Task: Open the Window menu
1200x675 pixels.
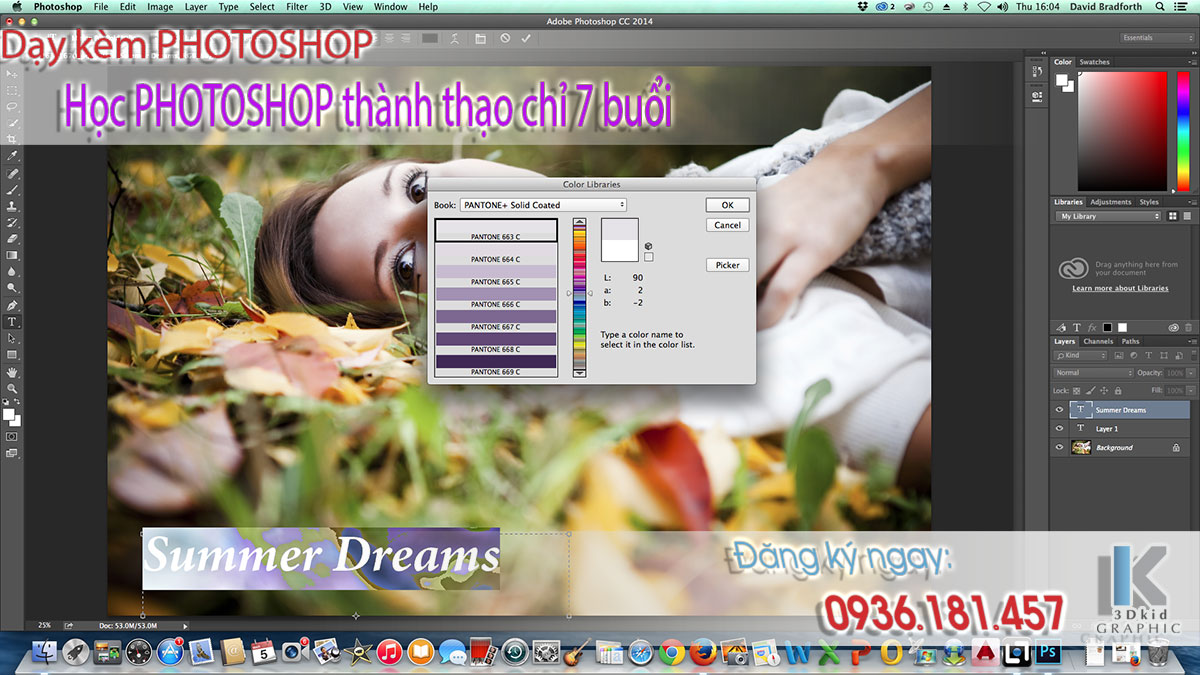Action: pos(390,7)
